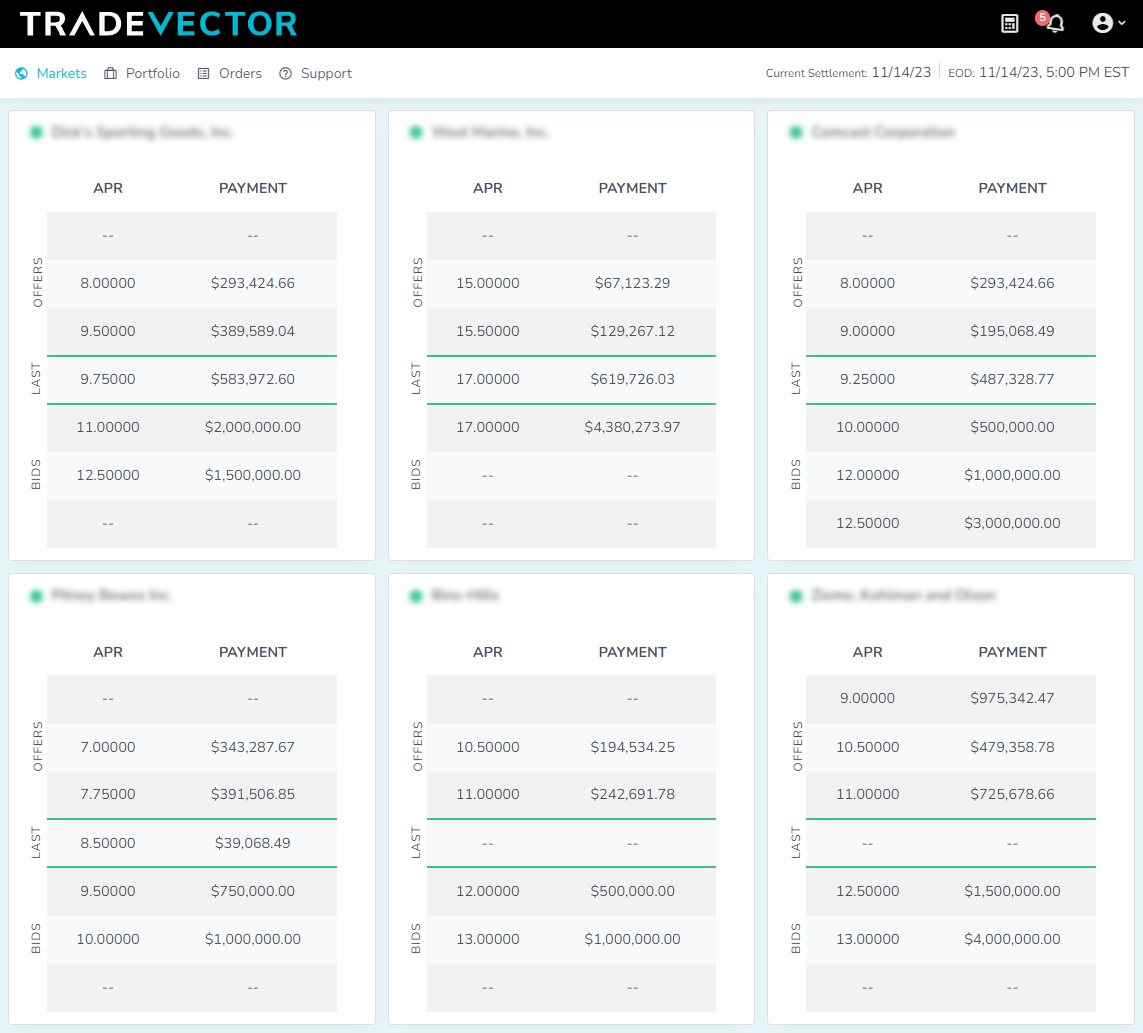The height and width of the screenshot is (1033, 1143).
Task: Select offer APR 15.00000
Action: pos(488,283)
